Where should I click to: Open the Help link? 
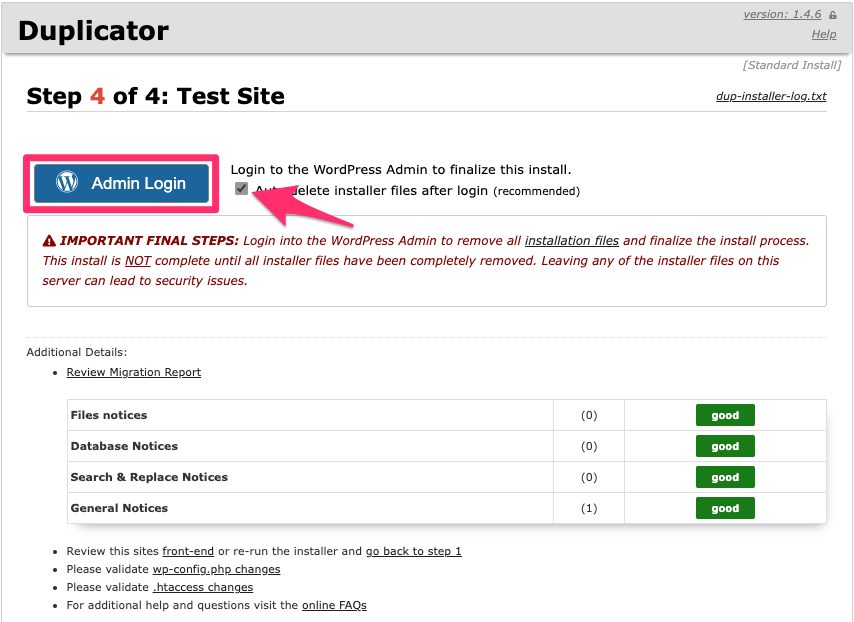pos(824,34)
